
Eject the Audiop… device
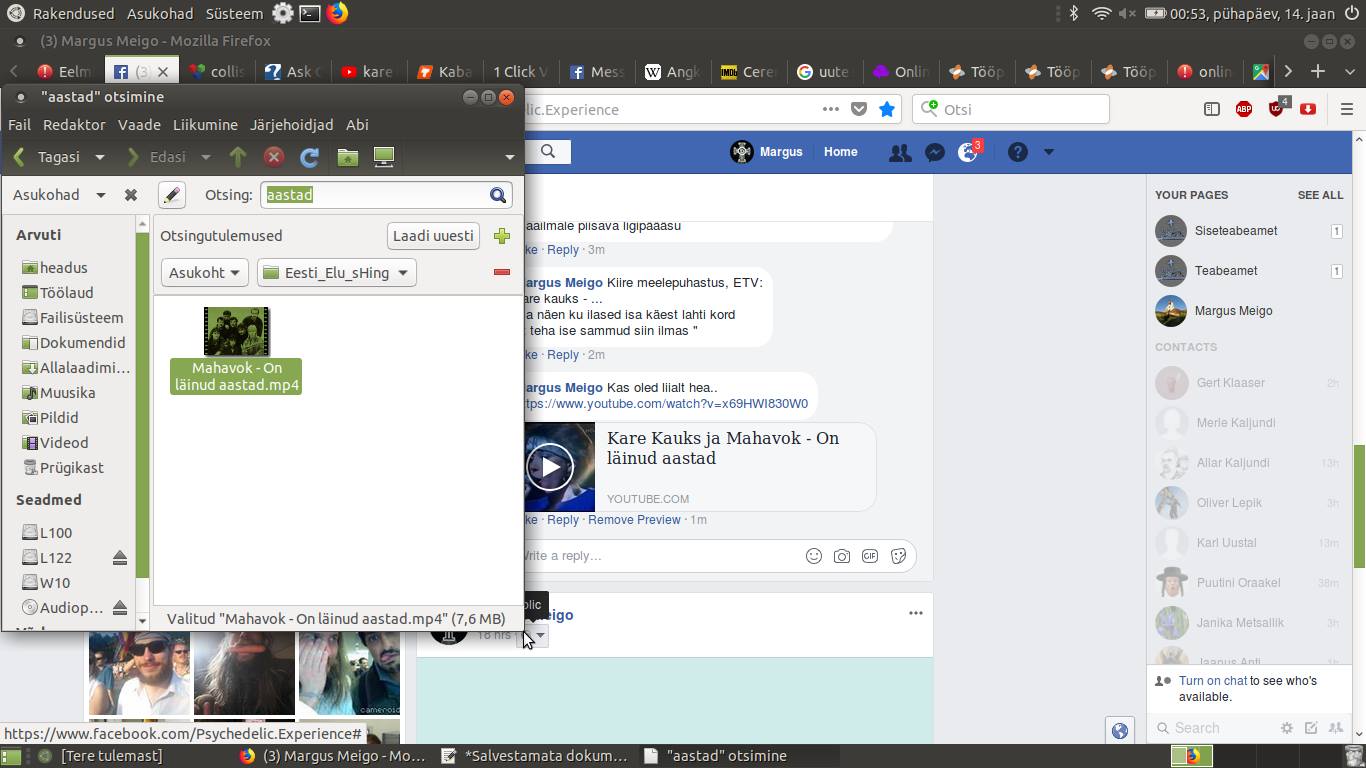pyautogui.click(x=120, y=608)
